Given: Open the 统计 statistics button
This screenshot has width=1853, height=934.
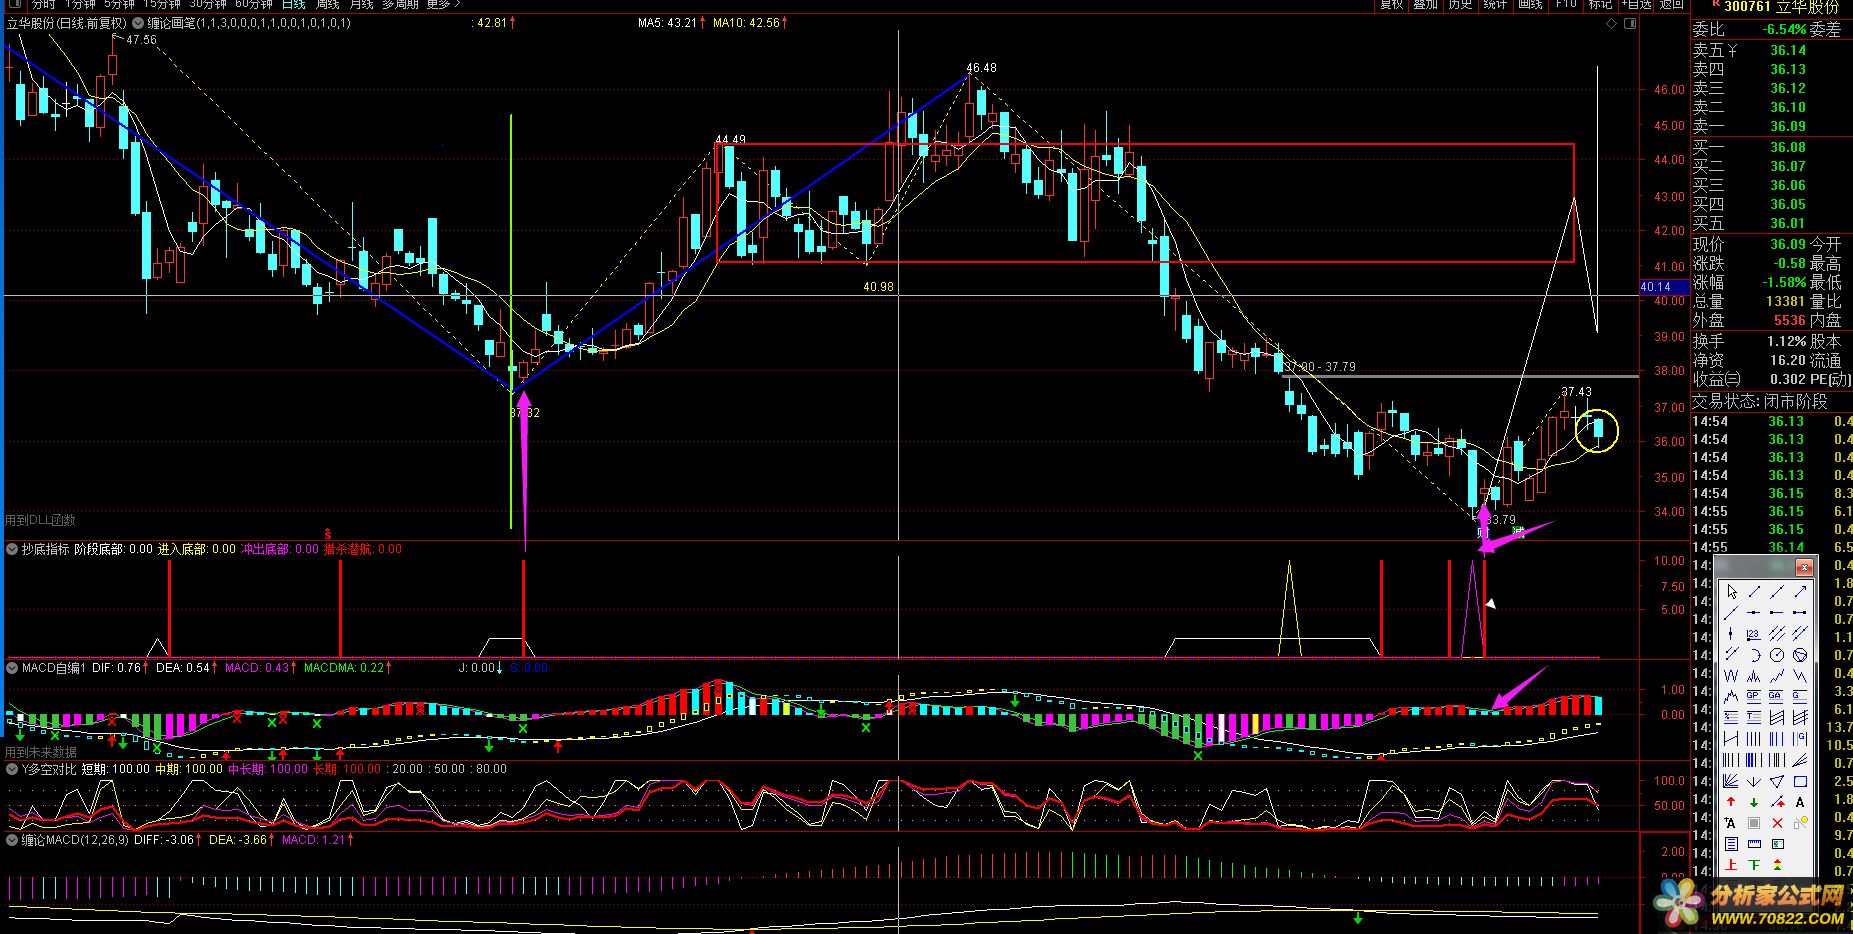Looking at the screenshot, I should point(1495,4).
